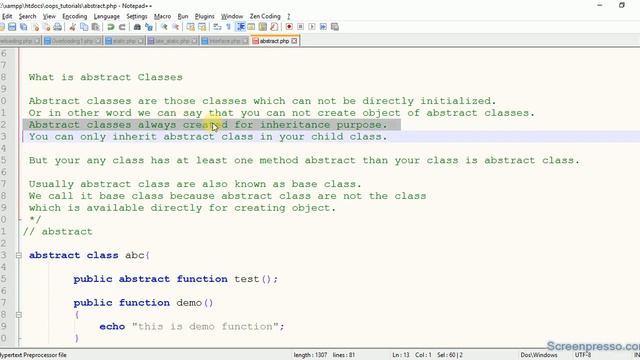Close the interface.php tab
640x360 pixels.
245,41
